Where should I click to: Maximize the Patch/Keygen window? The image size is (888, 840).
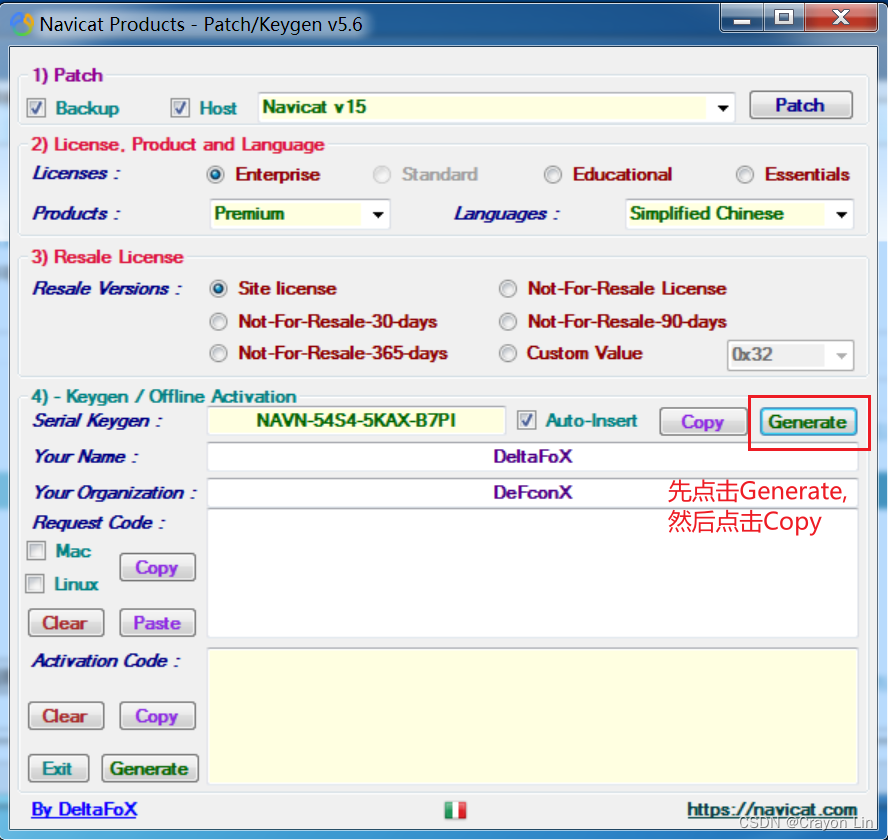[784, 18]
